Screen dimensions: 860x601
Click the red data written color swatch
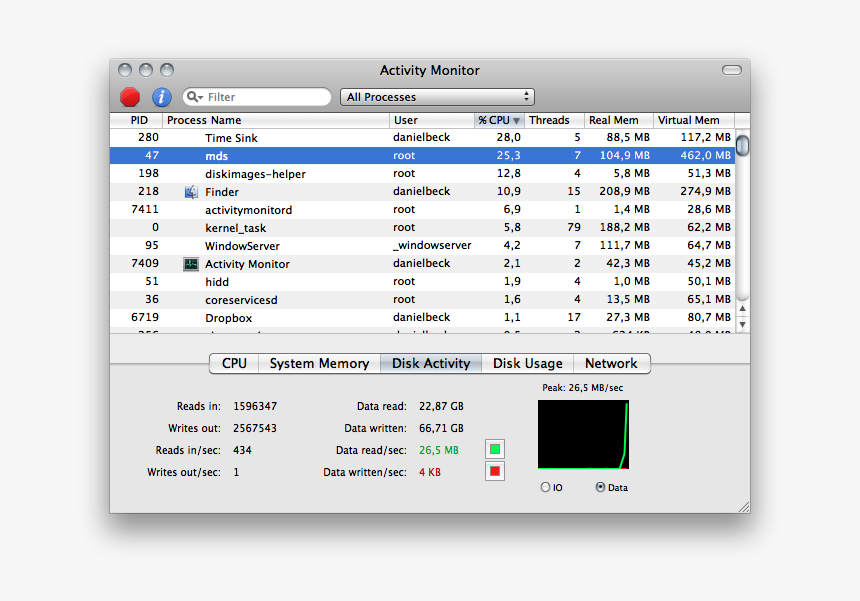495,471
